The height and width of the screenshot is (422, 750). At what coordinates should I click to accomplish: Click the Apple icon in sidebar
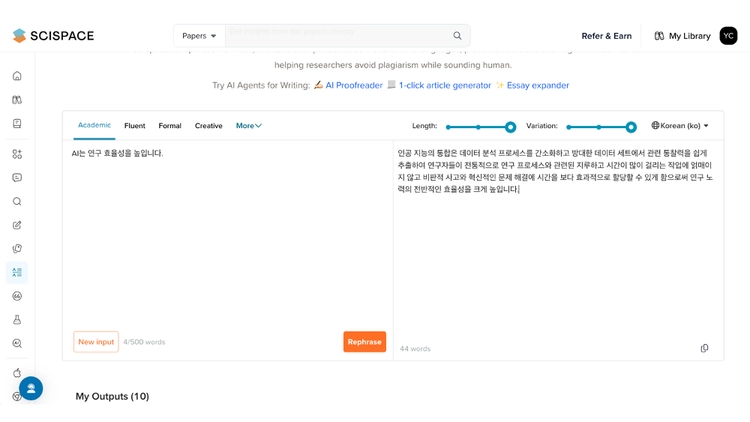pyautogui.click(x=17, y=373)
